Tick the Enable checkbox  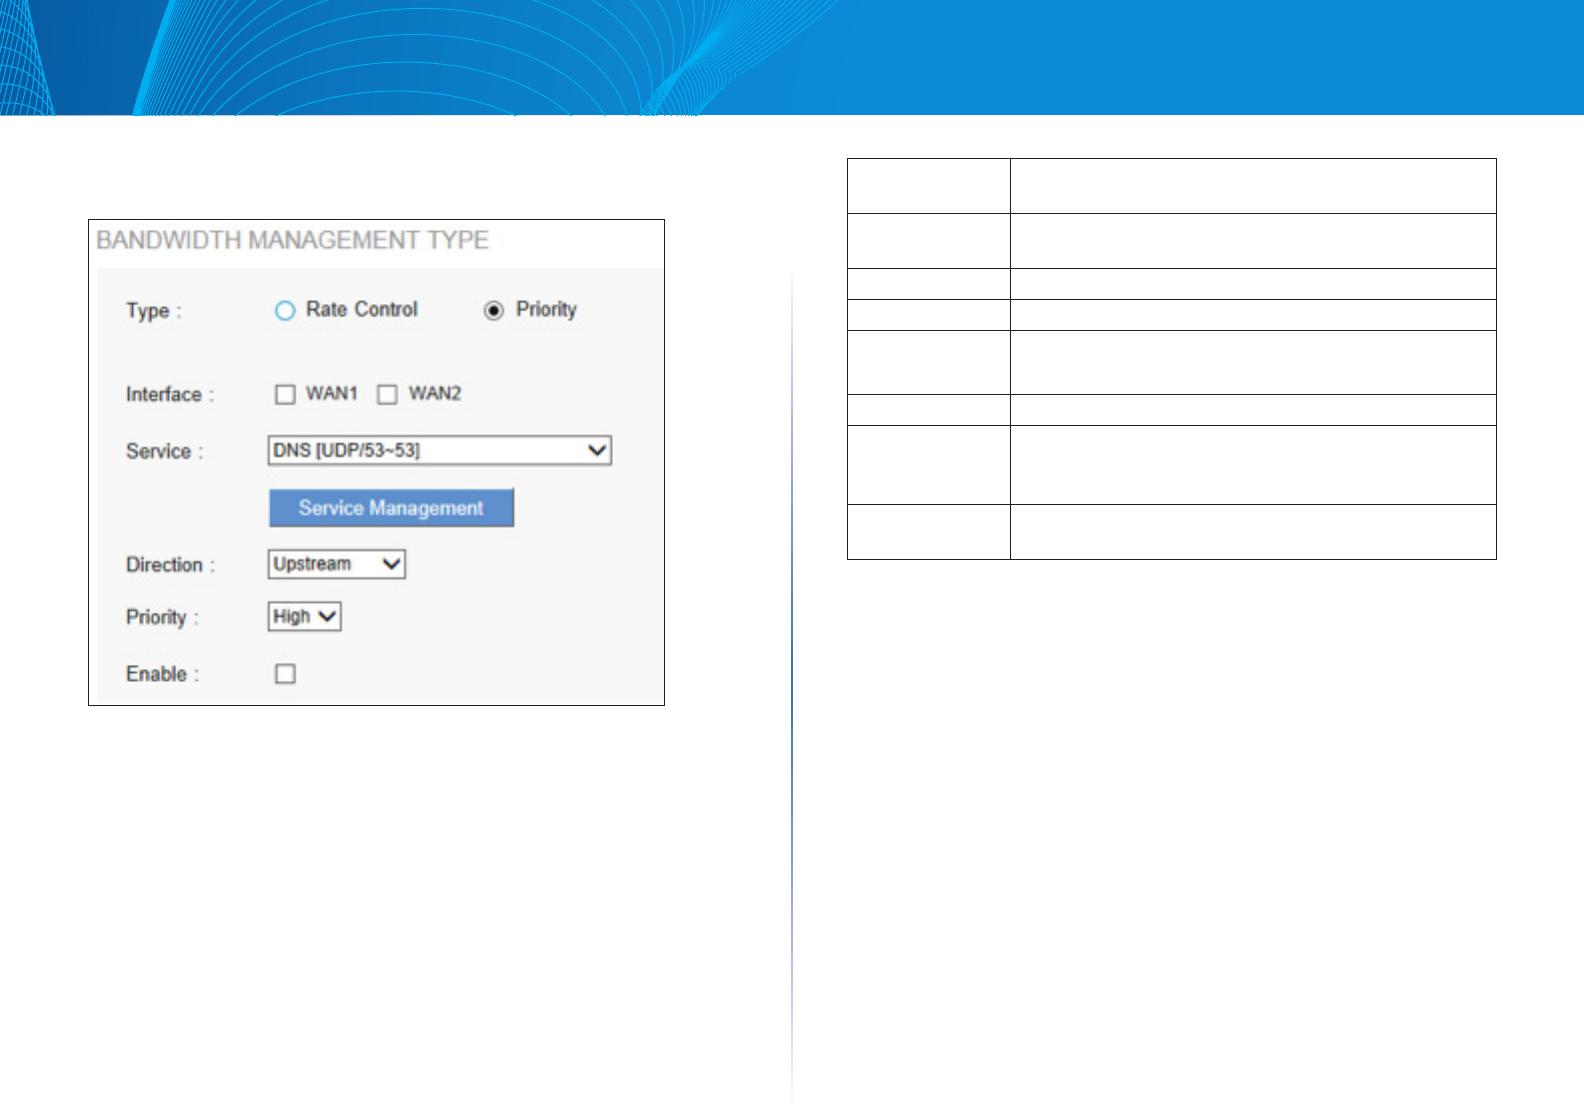(x=285, y=674)
